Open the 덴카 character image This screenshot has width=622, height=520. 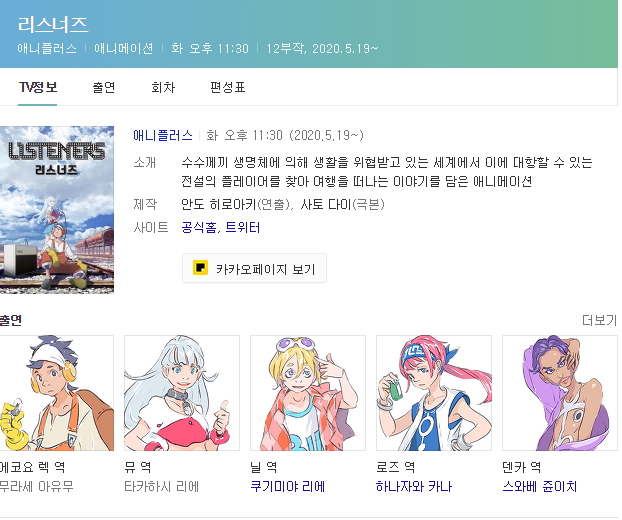[560, 393]
